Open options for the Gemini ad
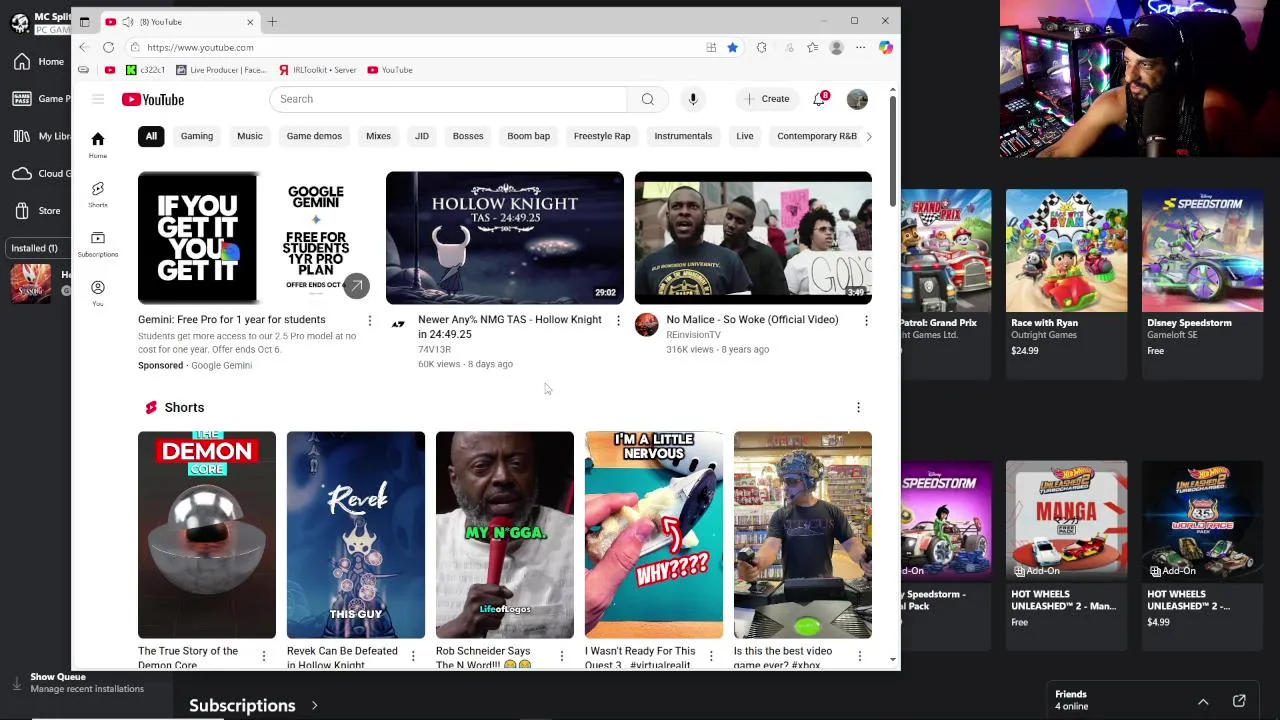 point(369,320)
